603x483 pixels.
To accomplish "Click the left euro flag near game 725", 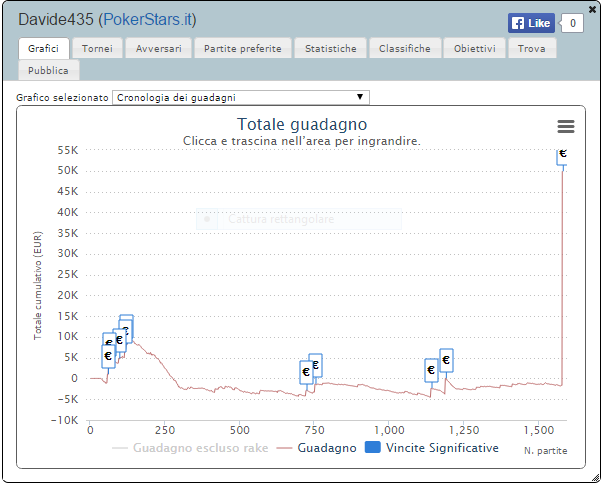I will (x=306, y=372).
